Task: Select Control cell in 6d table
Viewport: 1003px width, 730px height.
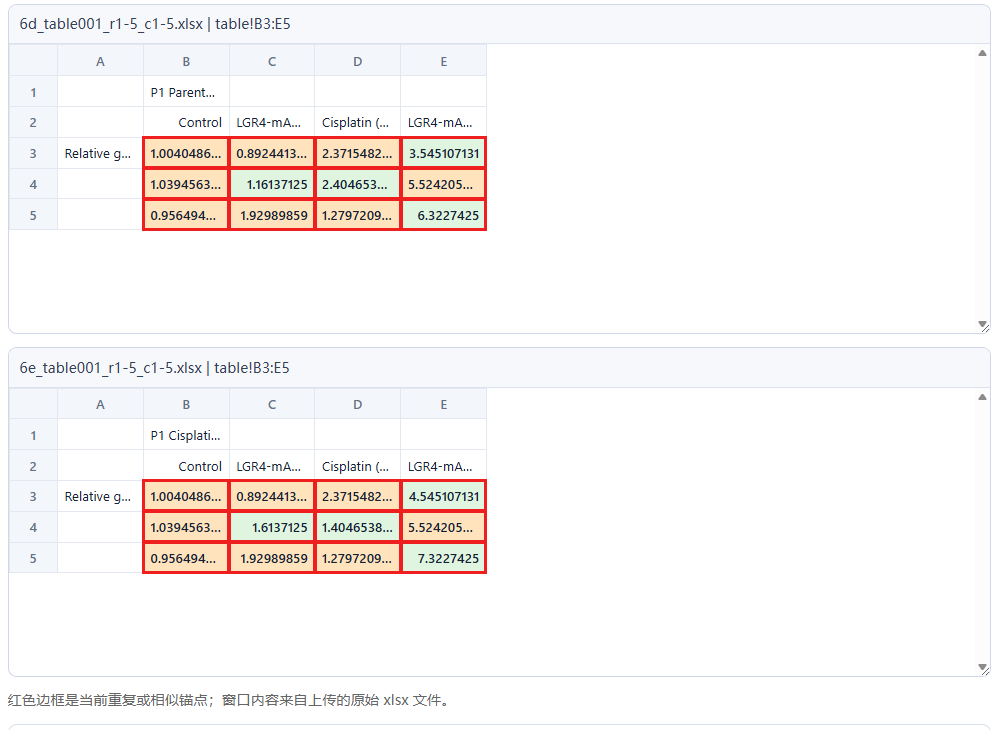Action: tap(186, 122)
